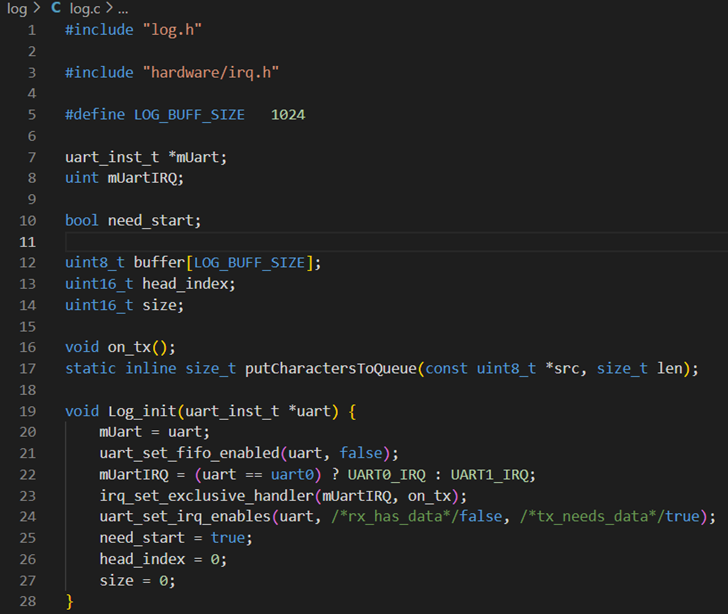Viewport: 728px width, 614px height.
Task: Click the closing brace on line 28
Action: pyautogui.click(x=69, y=601)
